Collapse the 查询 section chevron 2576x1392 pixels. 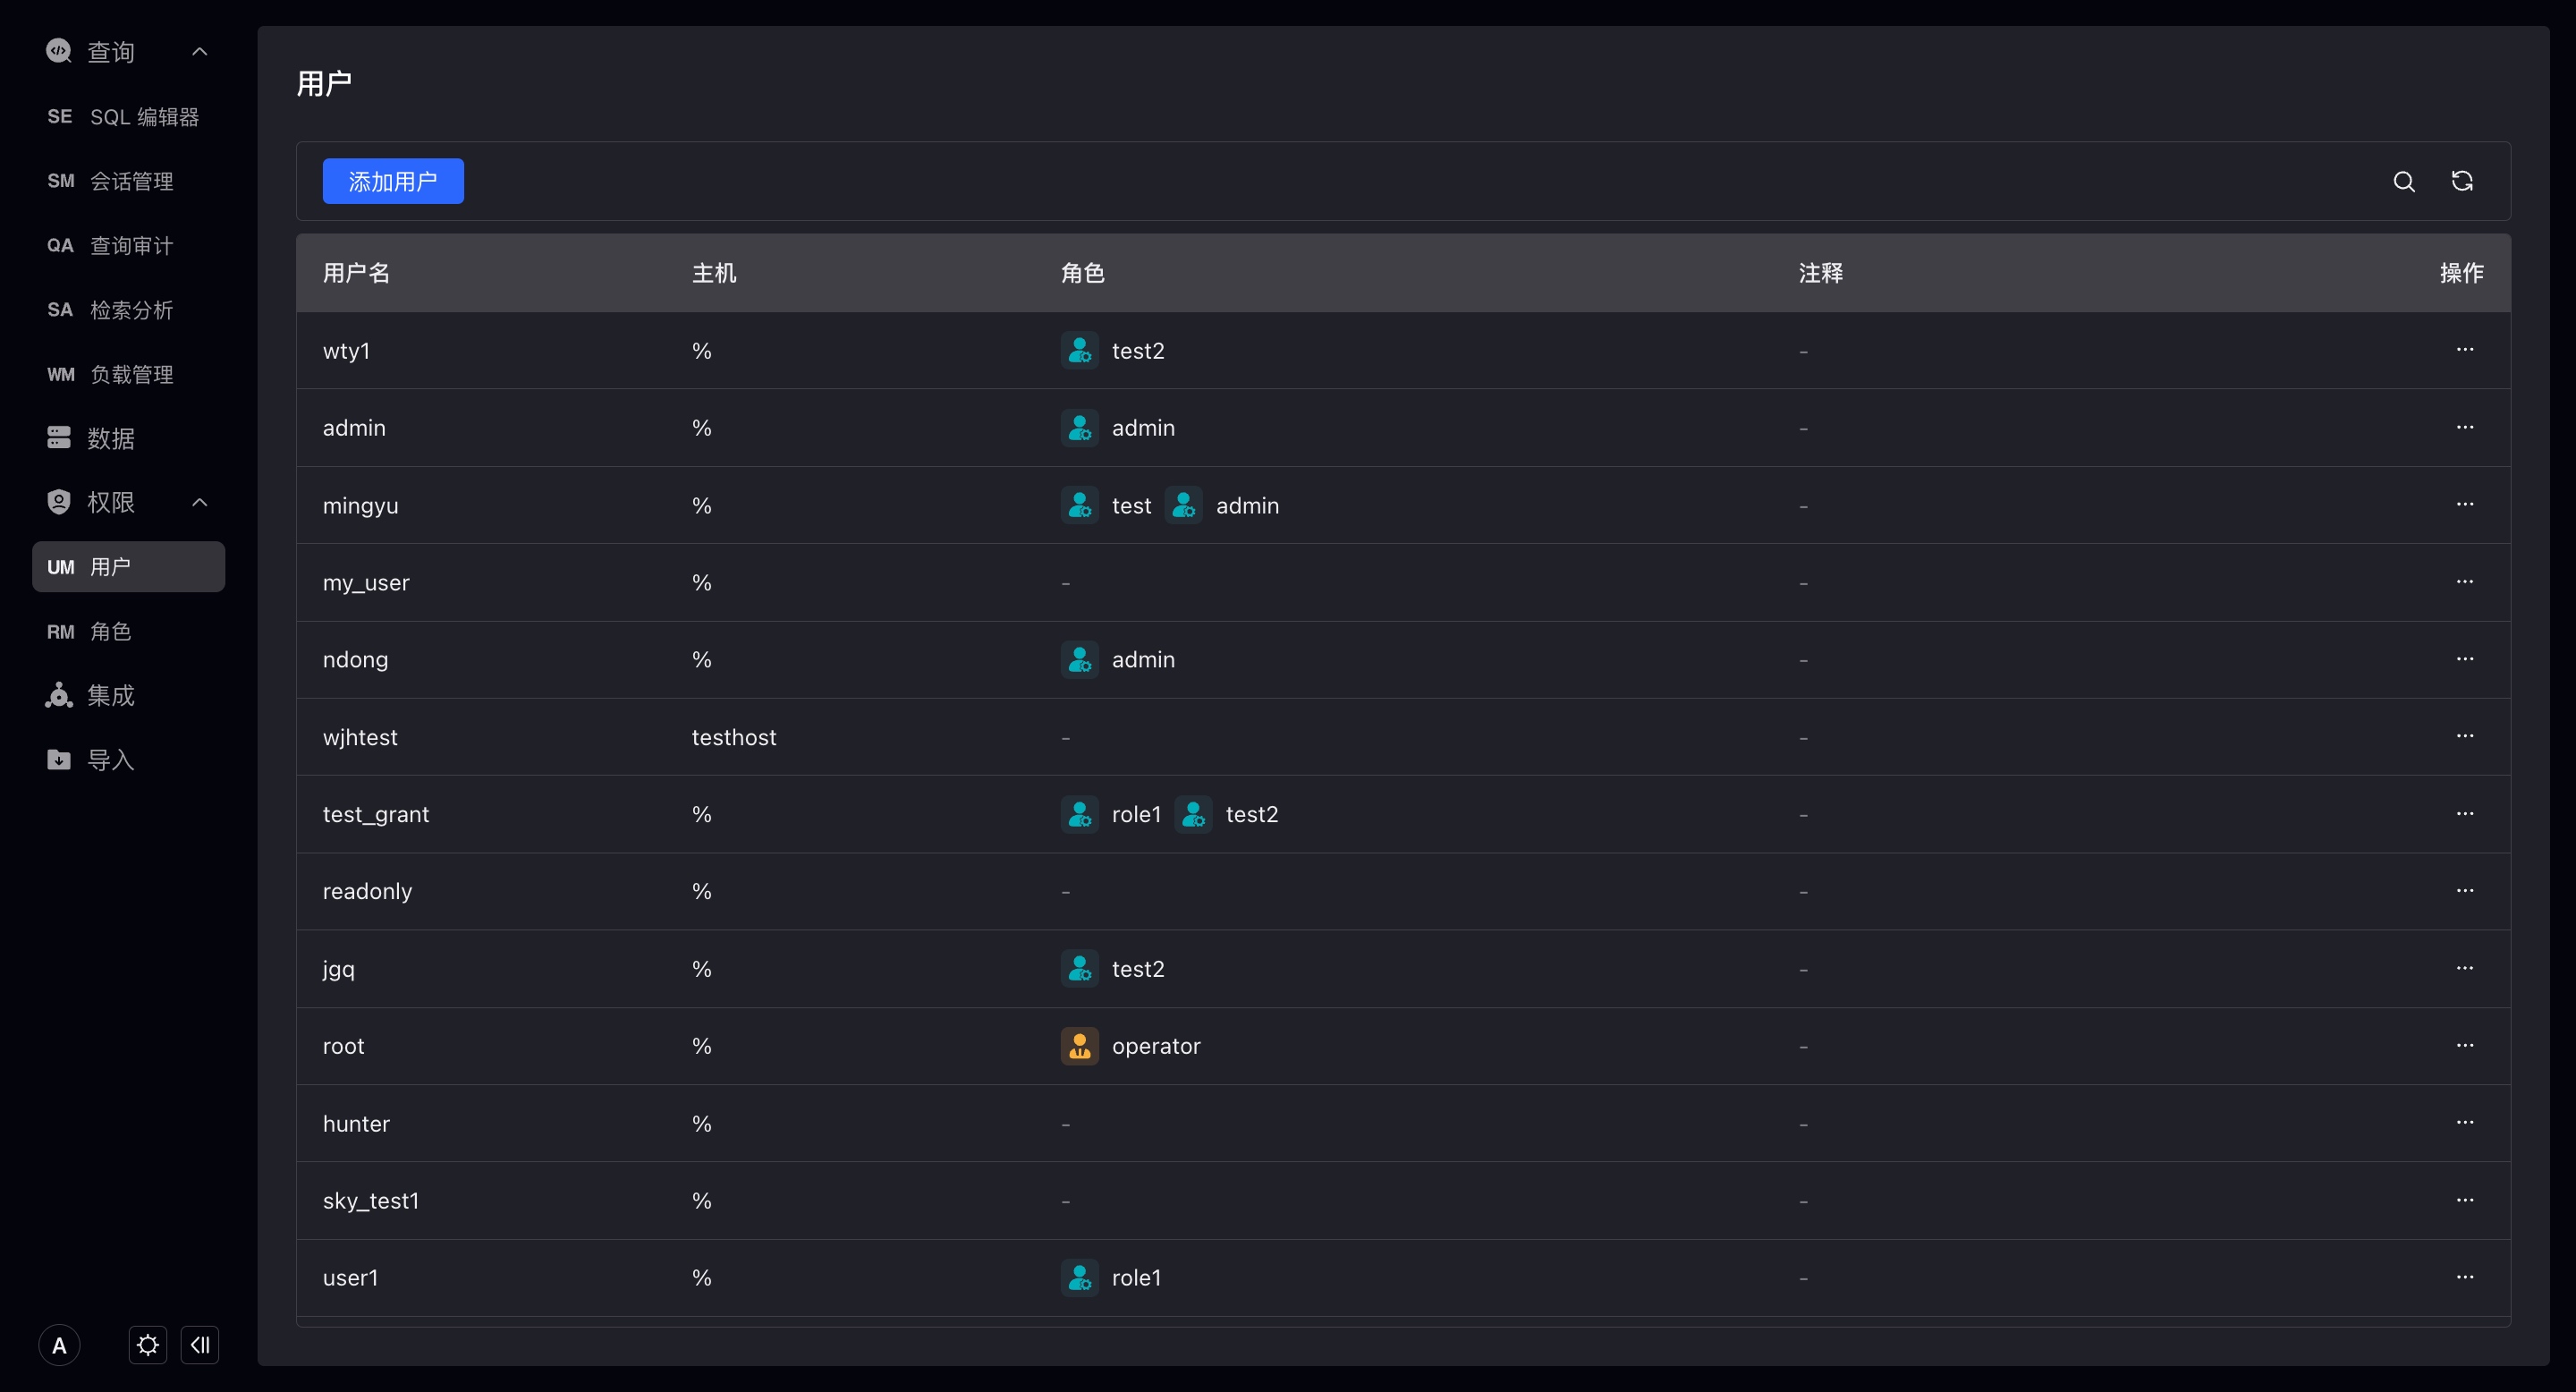click(200, 51)
